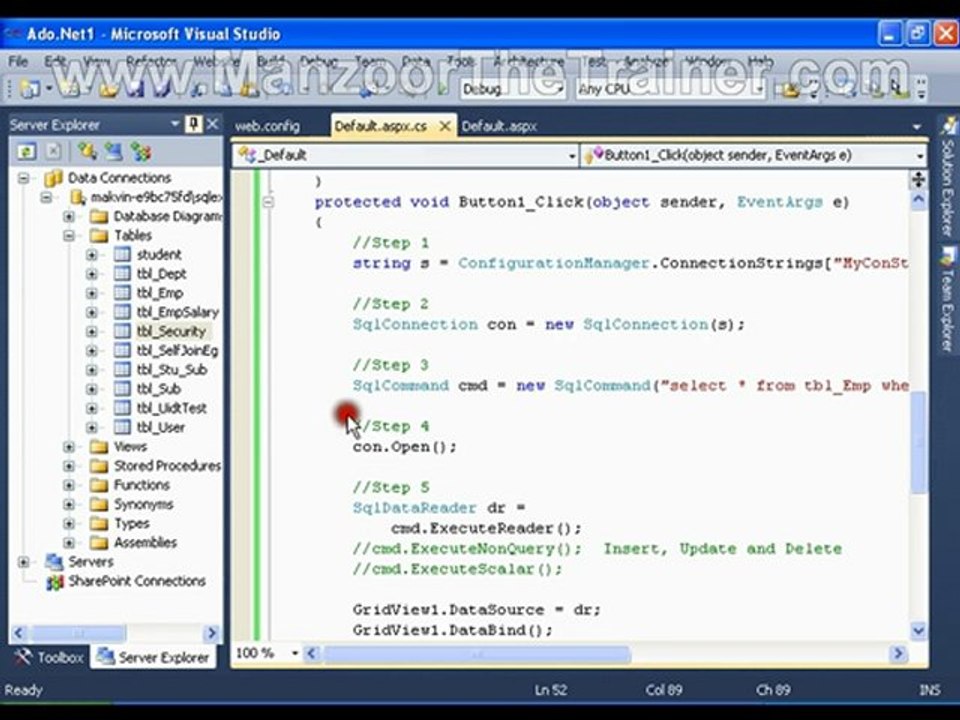
Task: Toggle auto-hide pin on Server Explorer
Action: tap(193, 124)
